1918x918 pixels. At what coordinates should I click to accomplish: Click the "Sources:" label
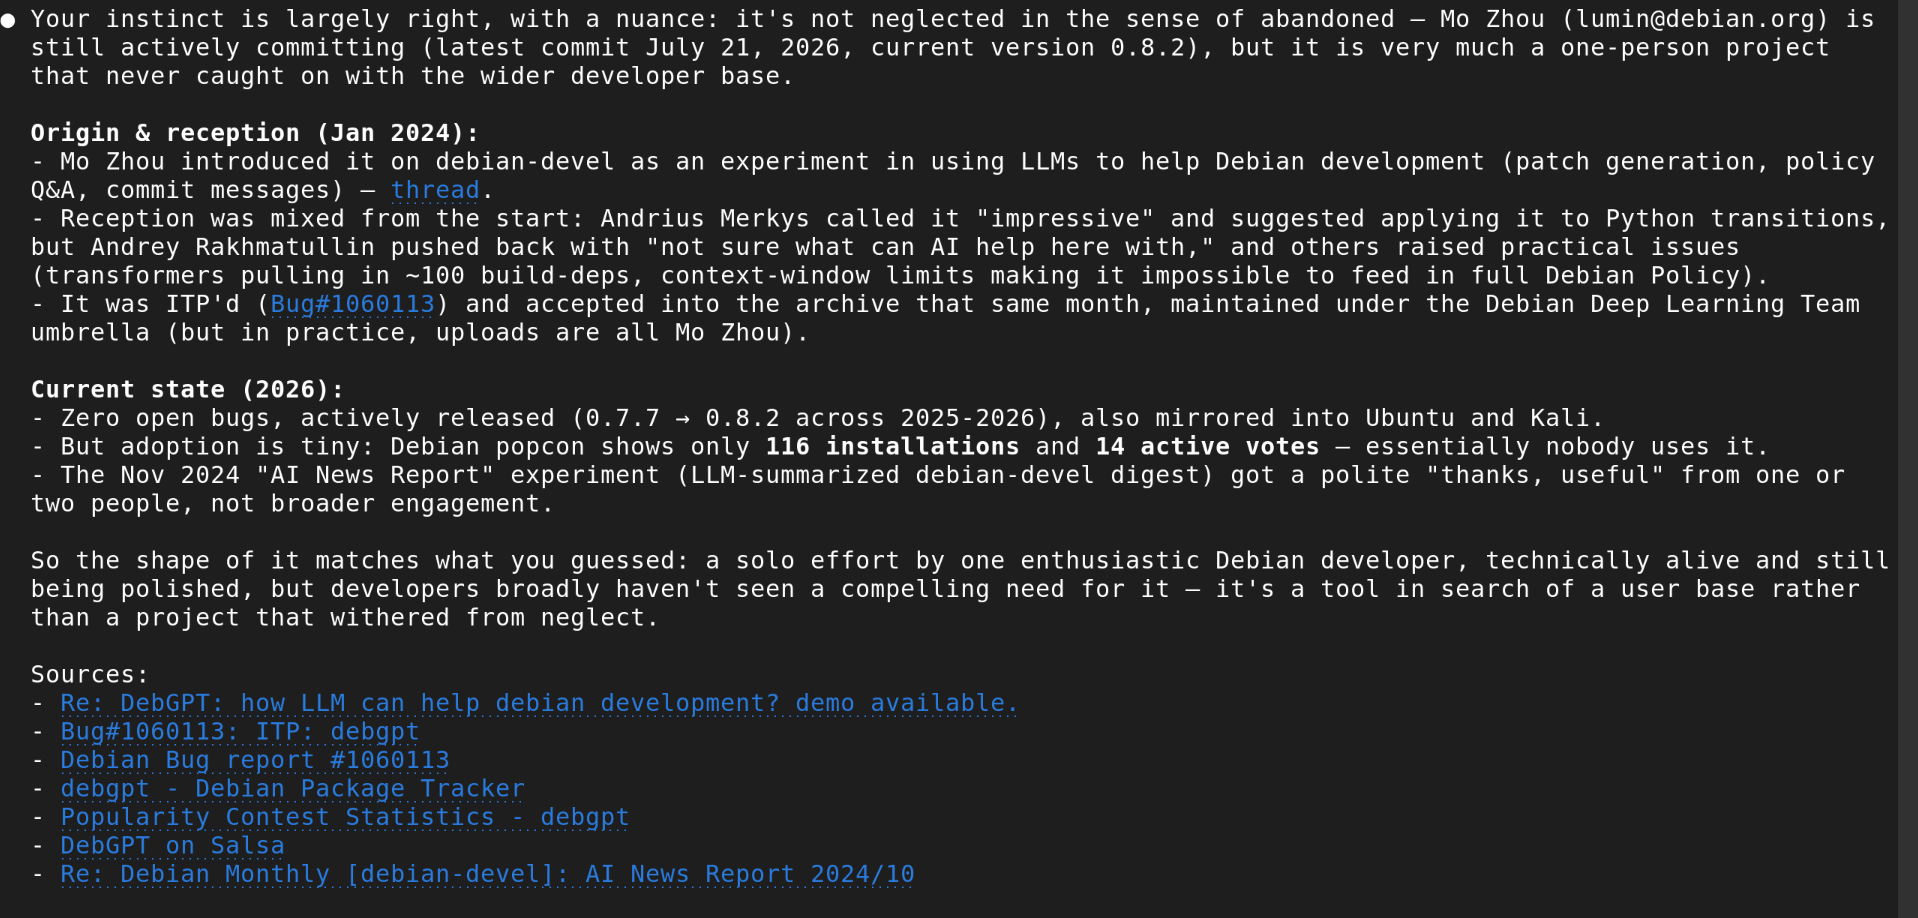tap(90, 675)
